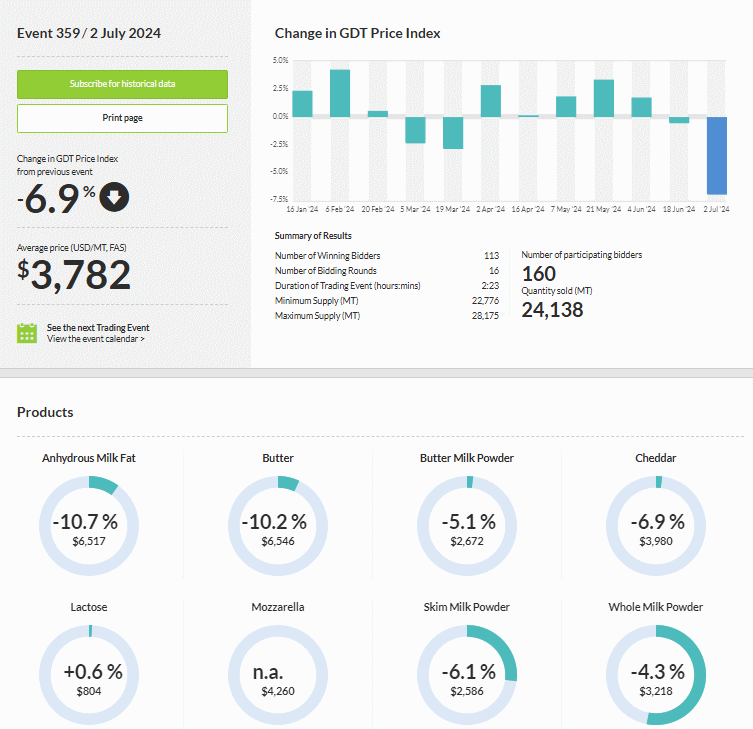Select the 6 Feb '24 chart bar
The width and height of the screenshot is (753, 729).
tap(340, 93)
